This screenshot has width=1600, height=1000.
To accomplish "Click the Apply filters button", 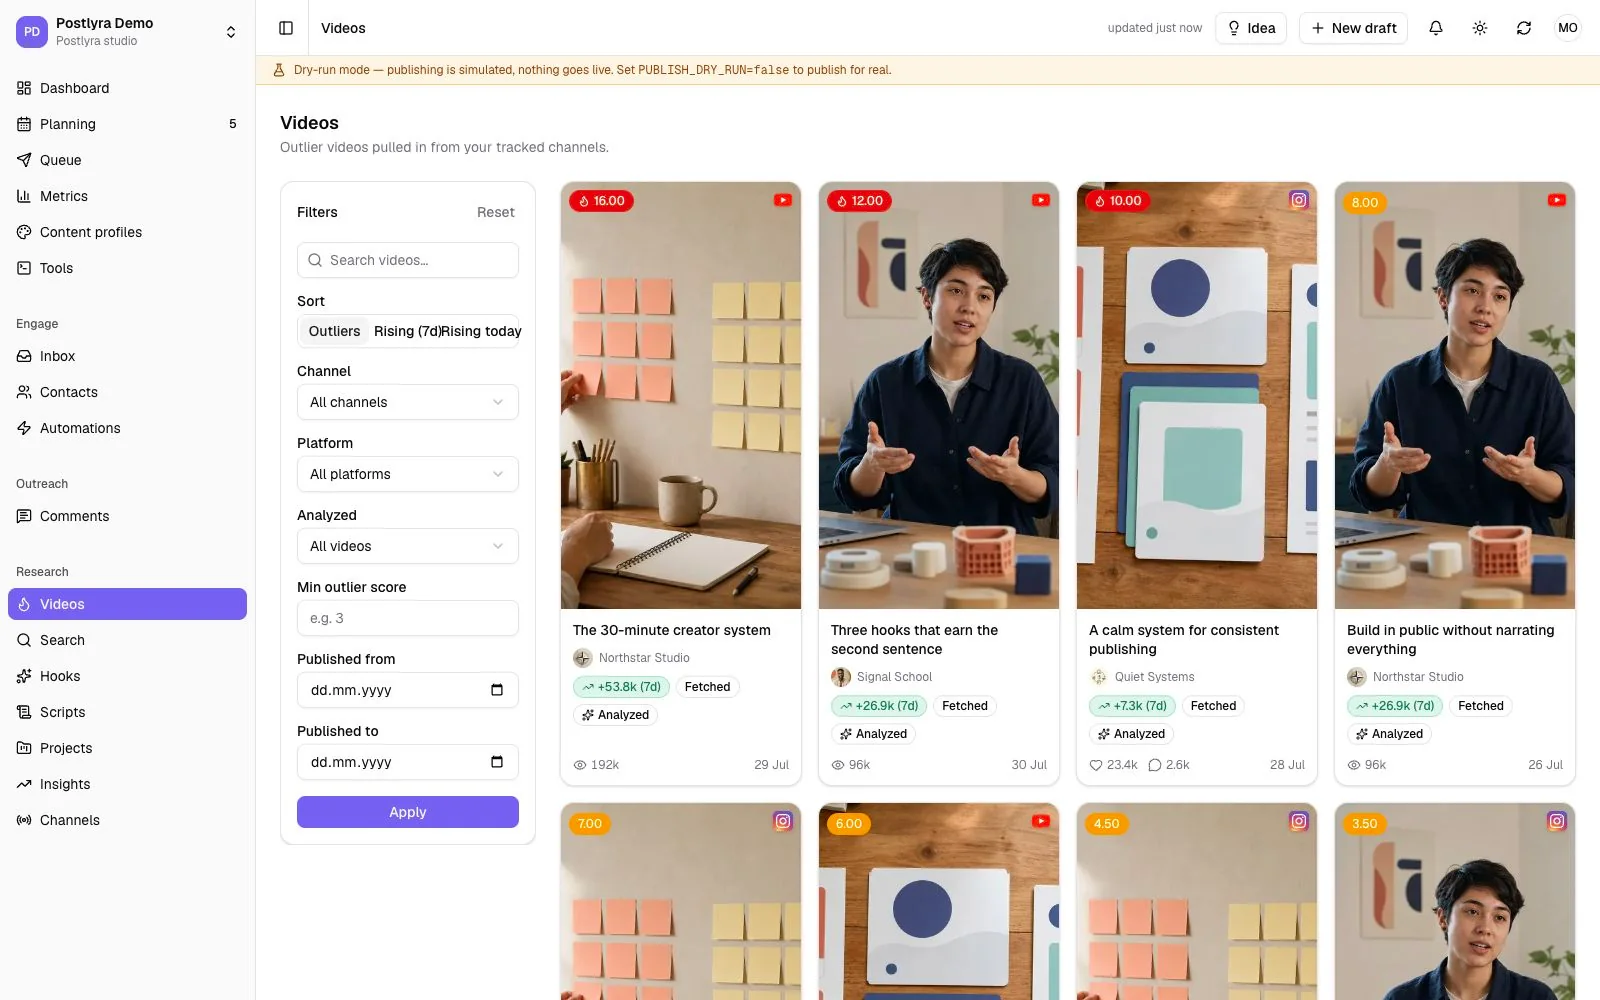I will [x=408, y=812].
